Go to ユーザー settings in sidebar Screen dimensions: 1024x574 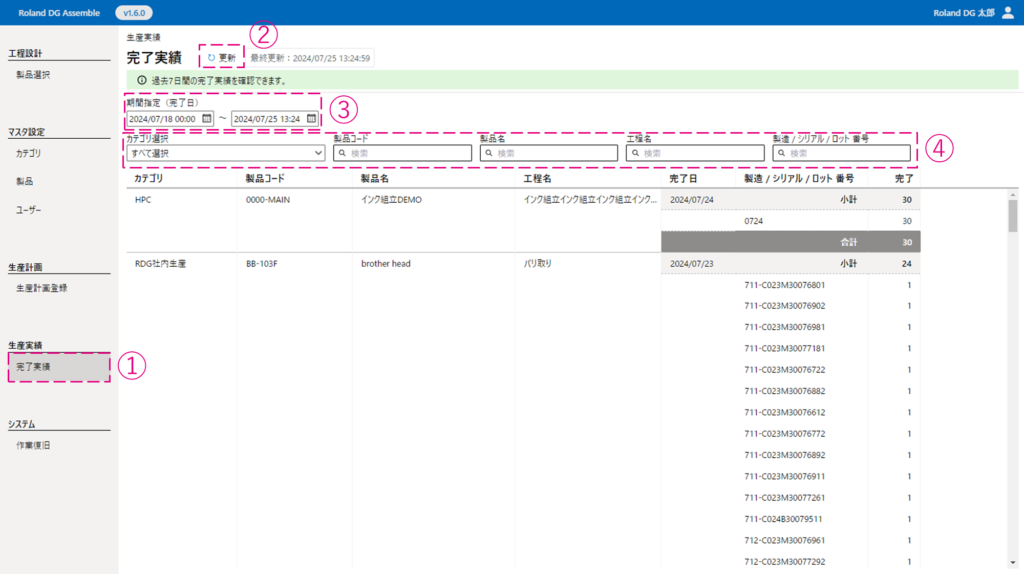[29, 210]
